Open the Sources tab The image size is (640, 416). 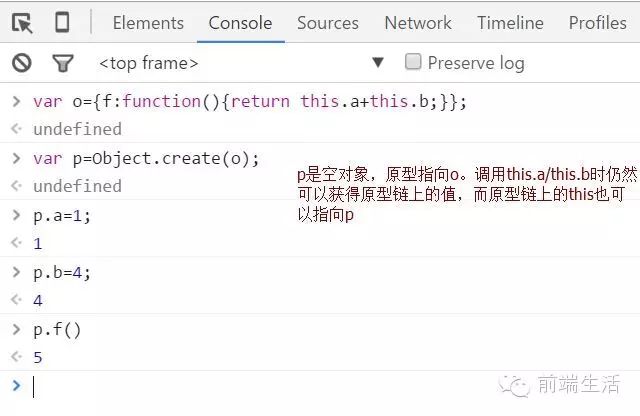(327, 22)
